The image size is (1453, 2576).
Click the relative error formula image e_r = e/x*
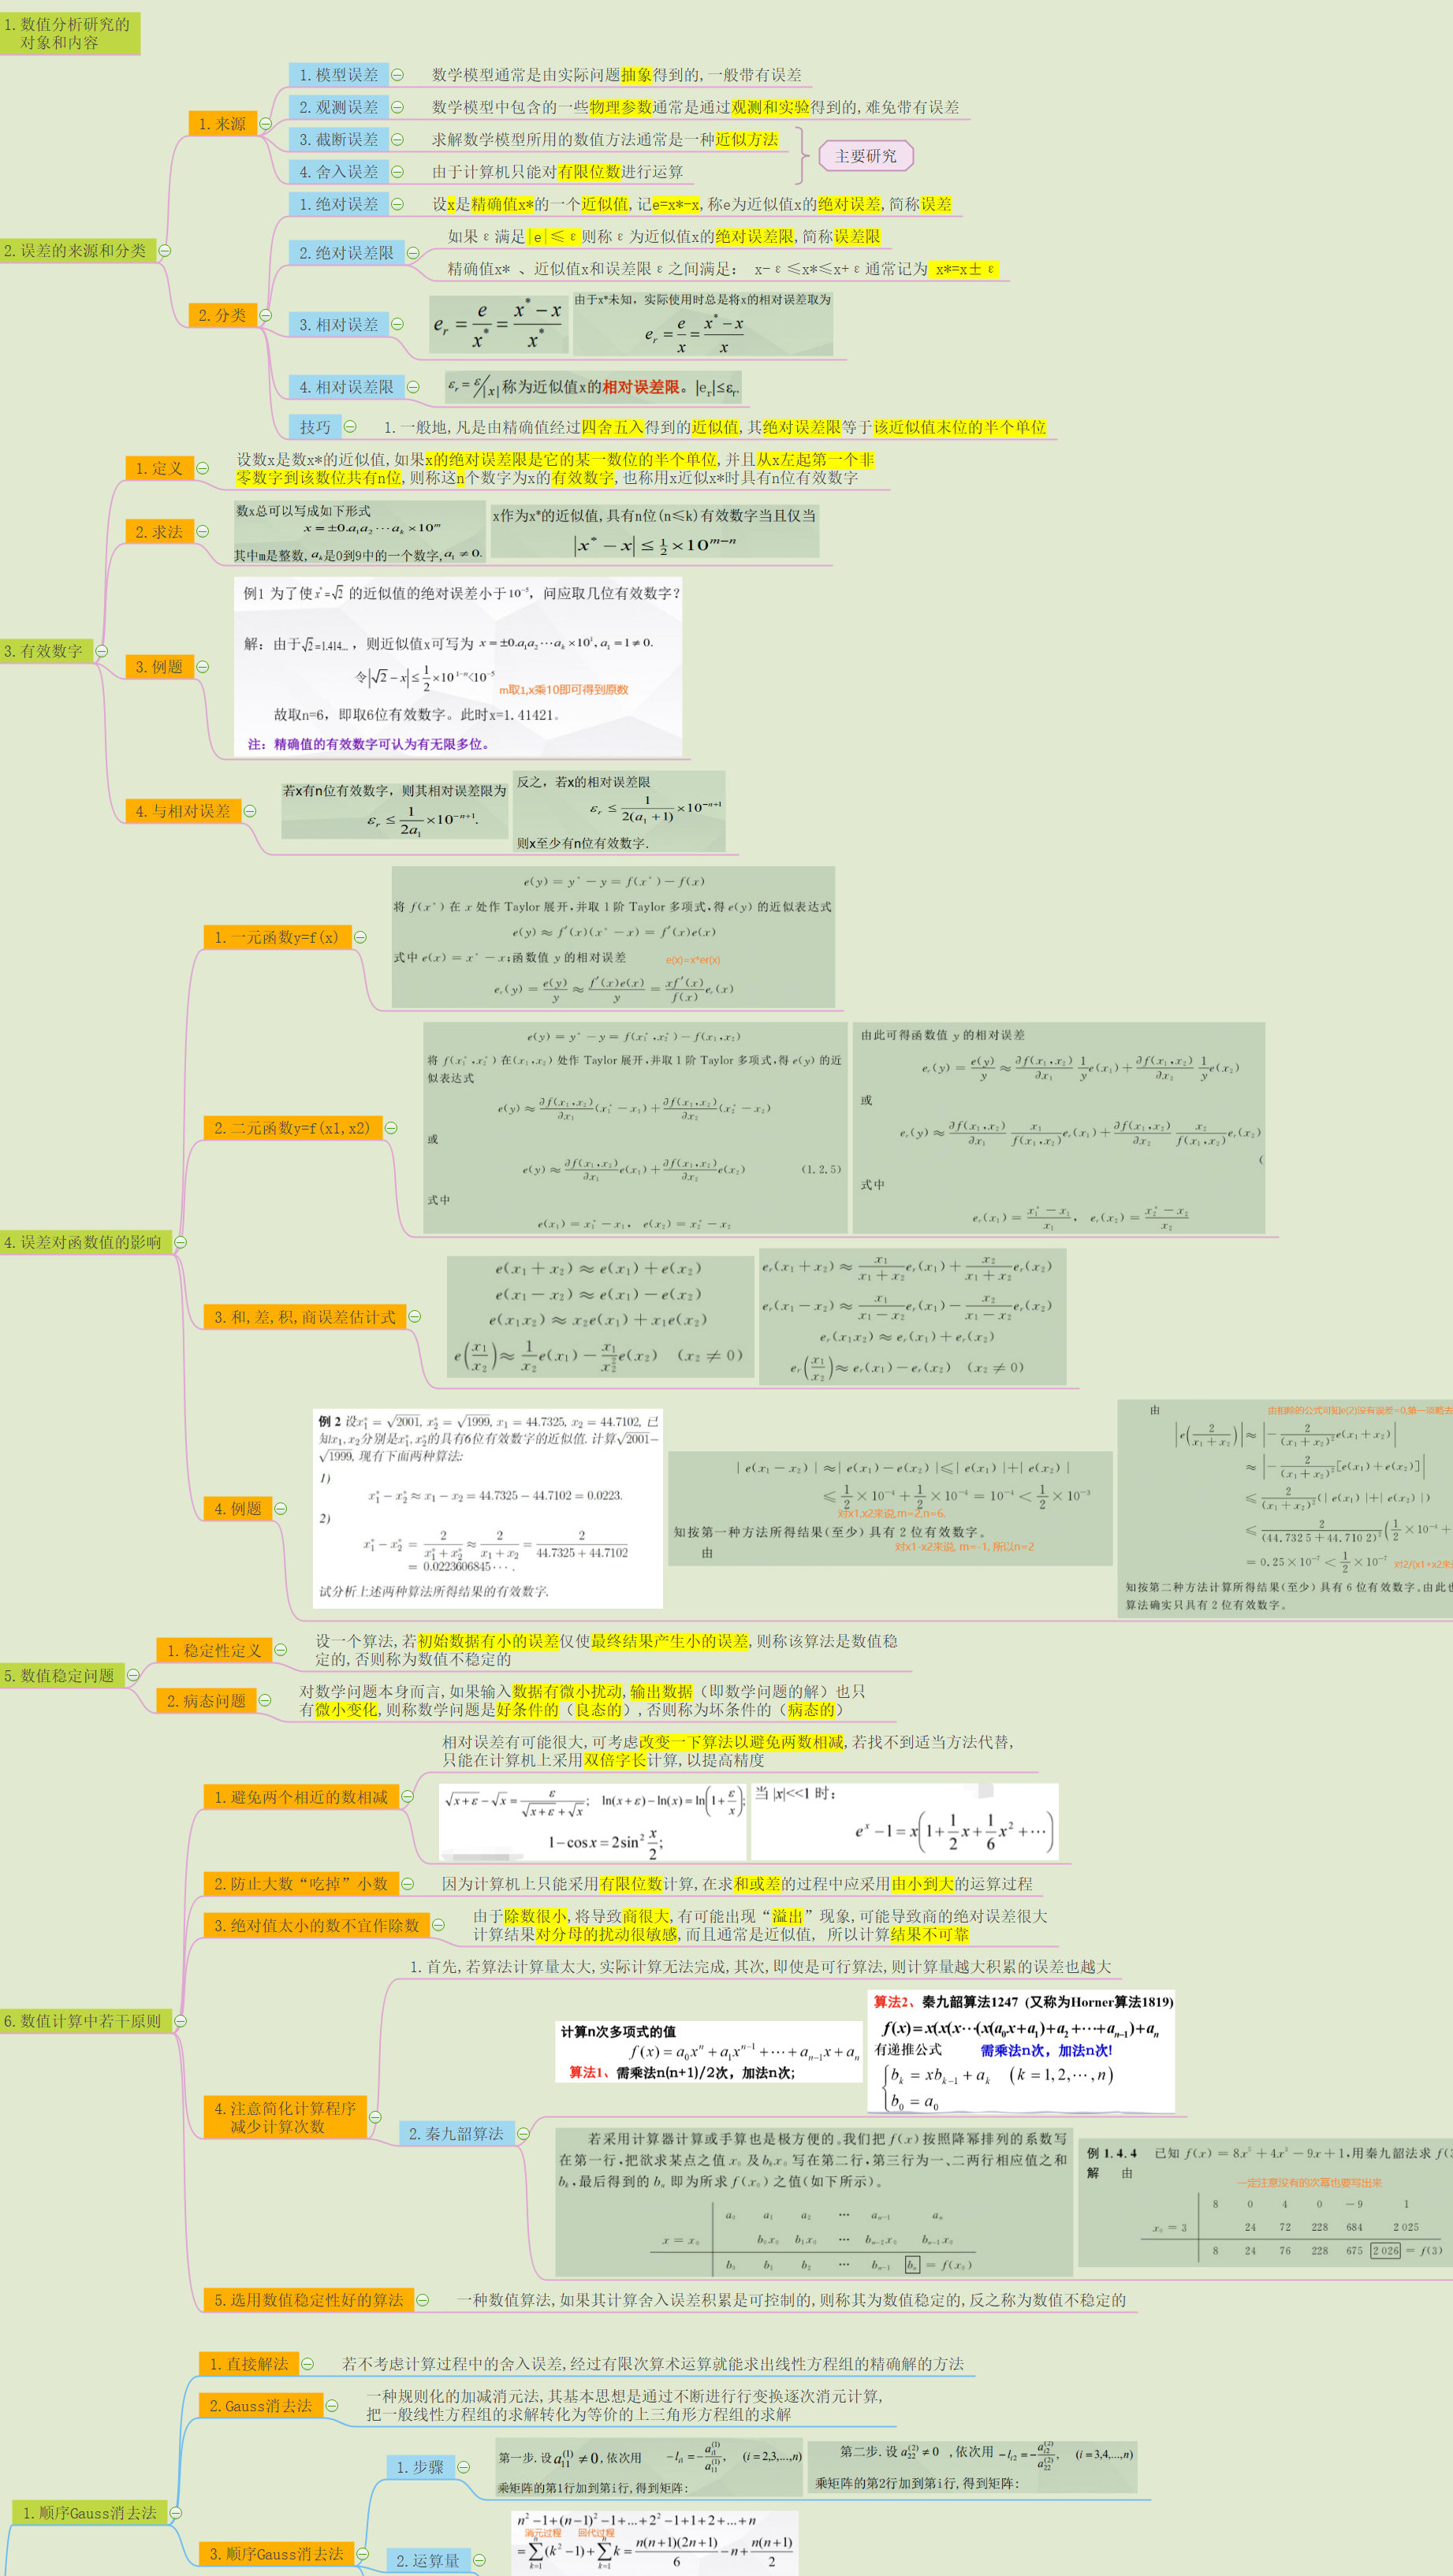(x=499, y=324)
